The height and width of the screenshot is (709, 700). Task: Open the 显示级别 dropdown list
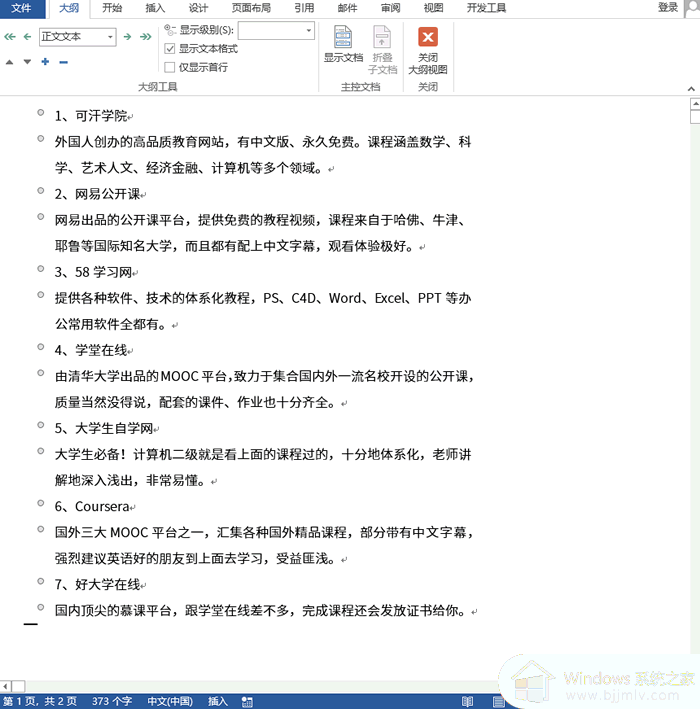308,30
